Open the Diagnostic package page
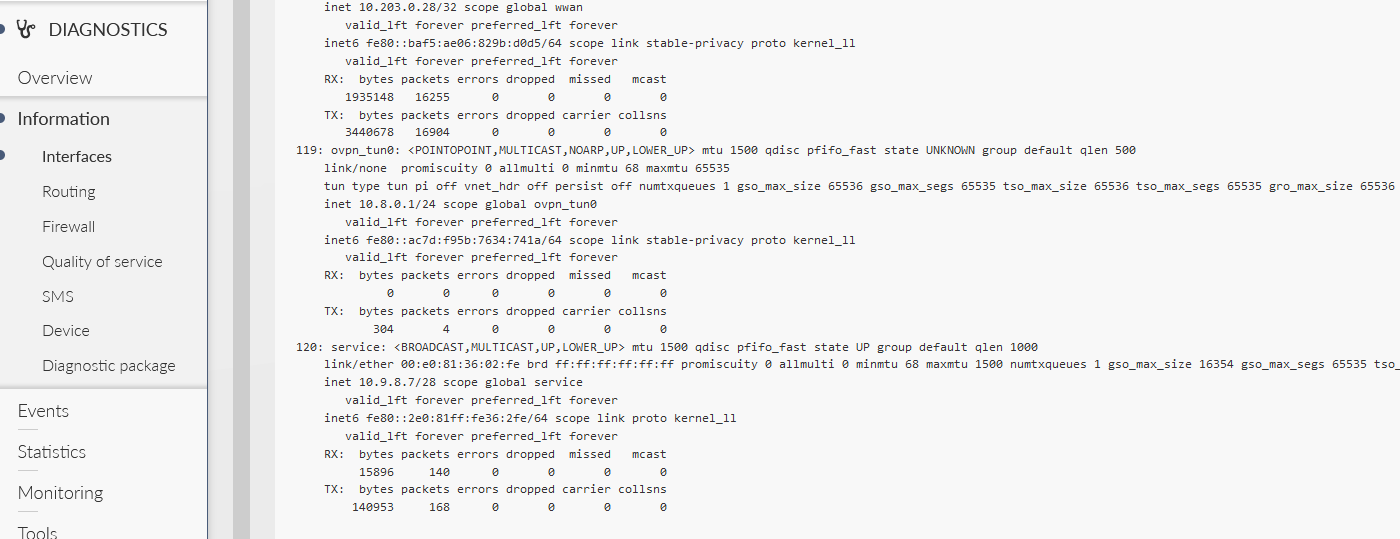The image size is (1400, 539). [x=109, y=366]
